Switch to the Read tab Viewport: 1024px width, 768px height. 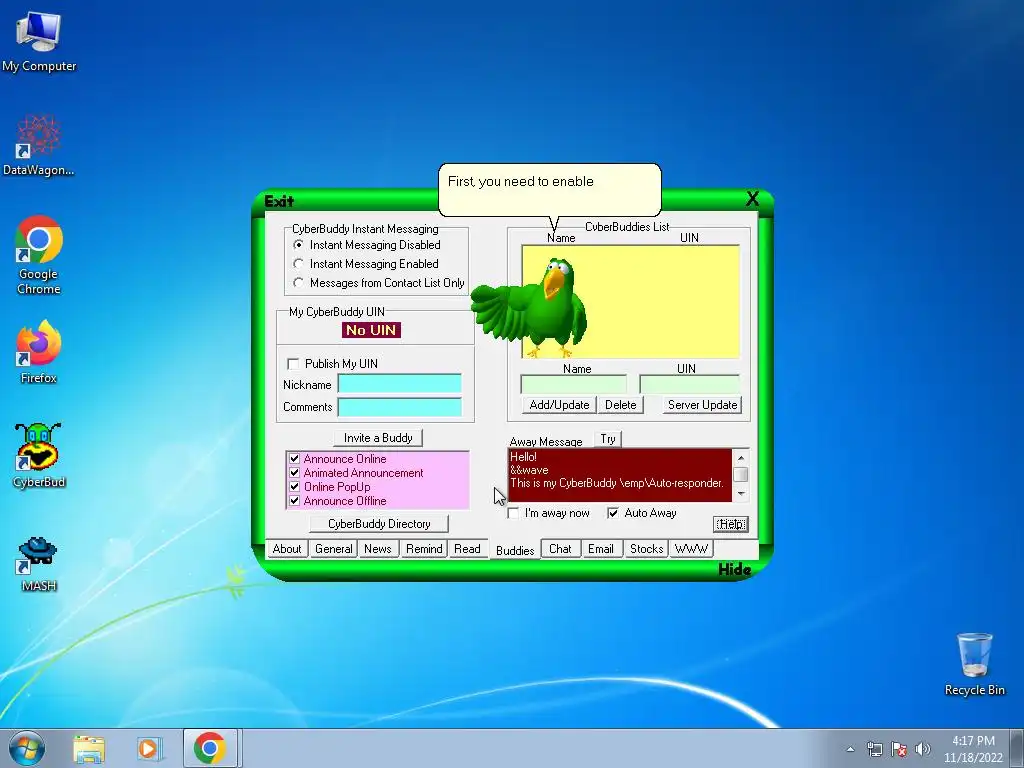[x=467, y=549]
